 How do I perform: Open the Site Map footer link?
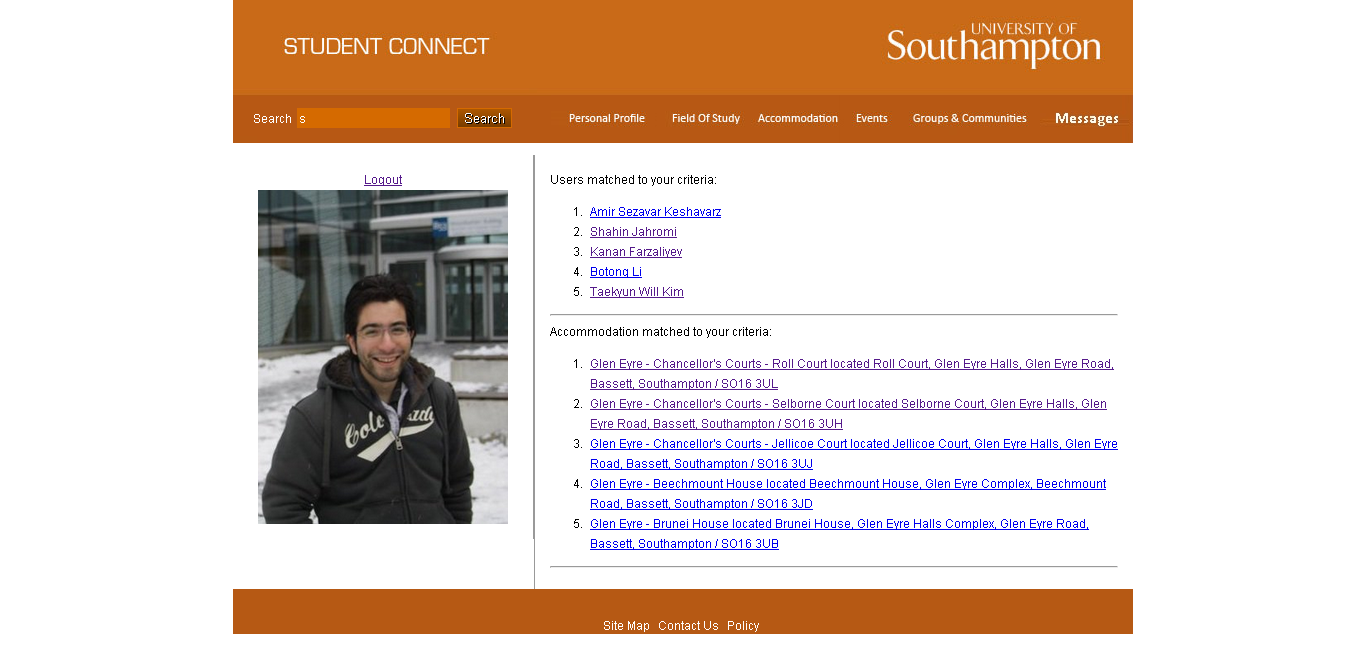[626, 626]
